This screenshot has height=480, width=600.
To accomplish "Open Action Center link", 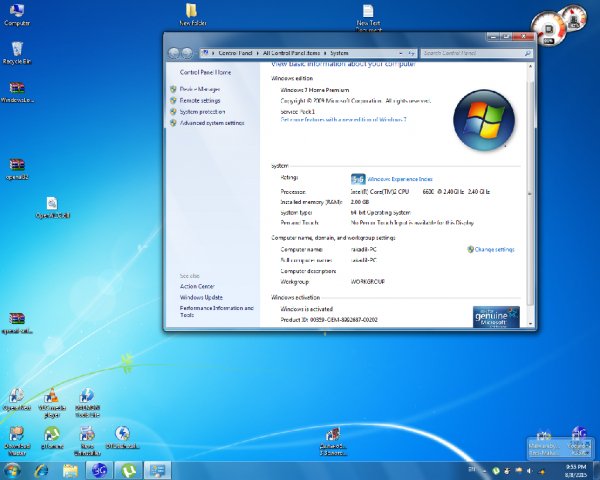I will point(197,286).
